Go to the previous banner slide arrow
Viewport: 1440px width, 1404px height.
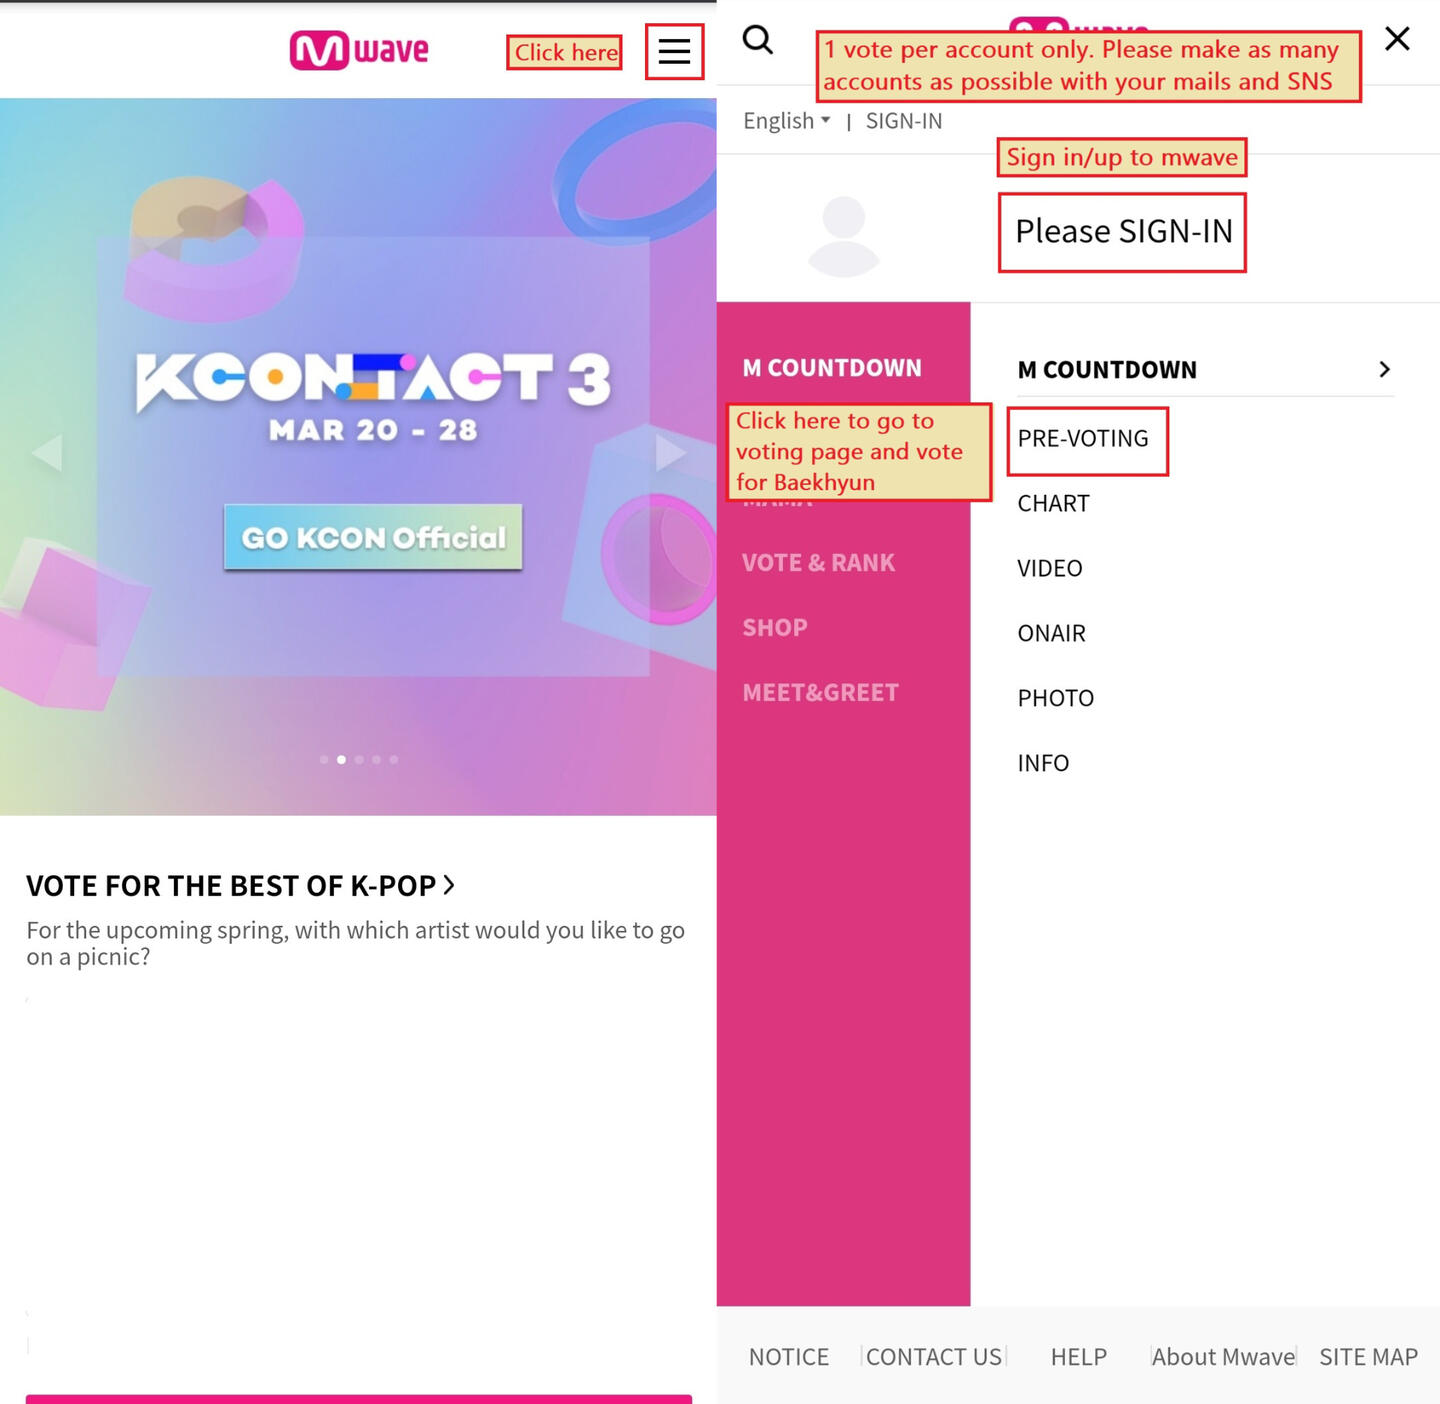pyautogui.click(x=47, y=452)
